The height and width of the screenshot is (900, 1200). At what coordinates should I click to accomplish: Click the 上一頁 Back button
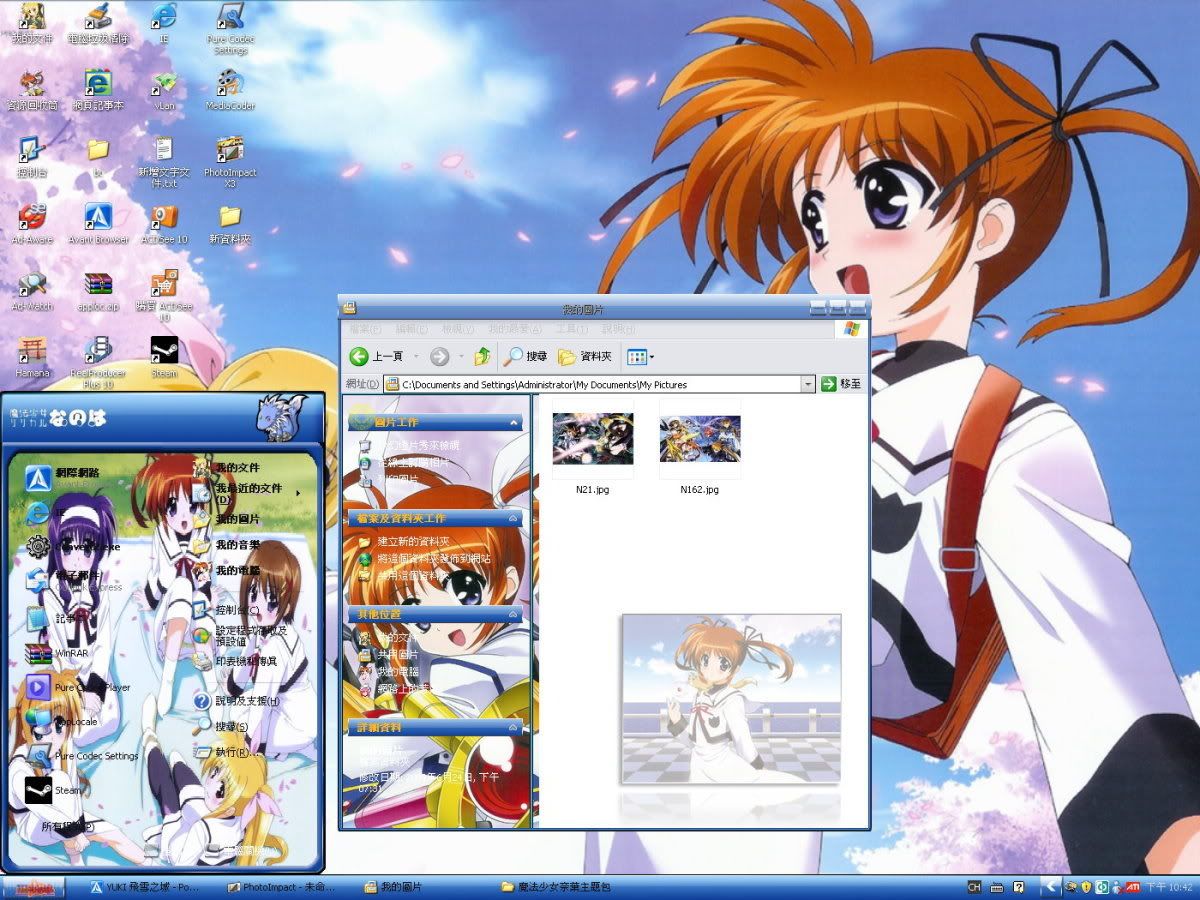click(x=377, y=356)
